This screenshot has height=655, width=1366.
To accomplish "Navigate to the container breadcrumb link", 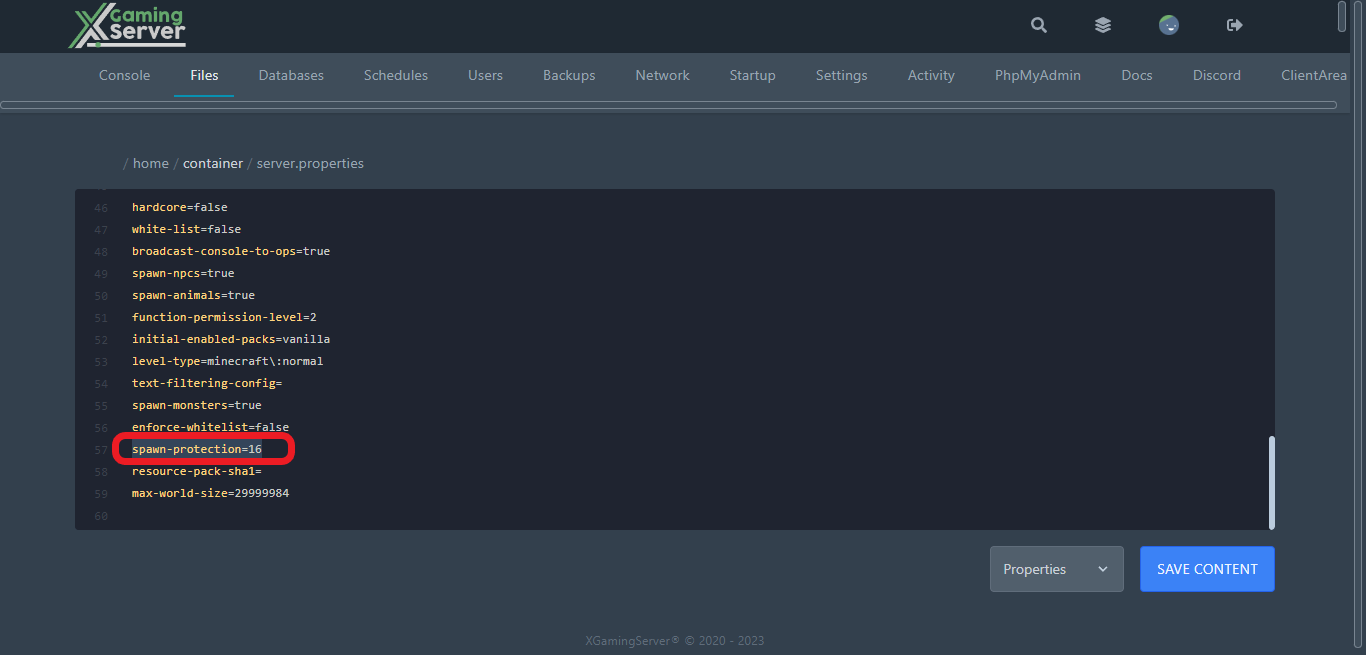I will pyautogui.click(x=213, y=162).
